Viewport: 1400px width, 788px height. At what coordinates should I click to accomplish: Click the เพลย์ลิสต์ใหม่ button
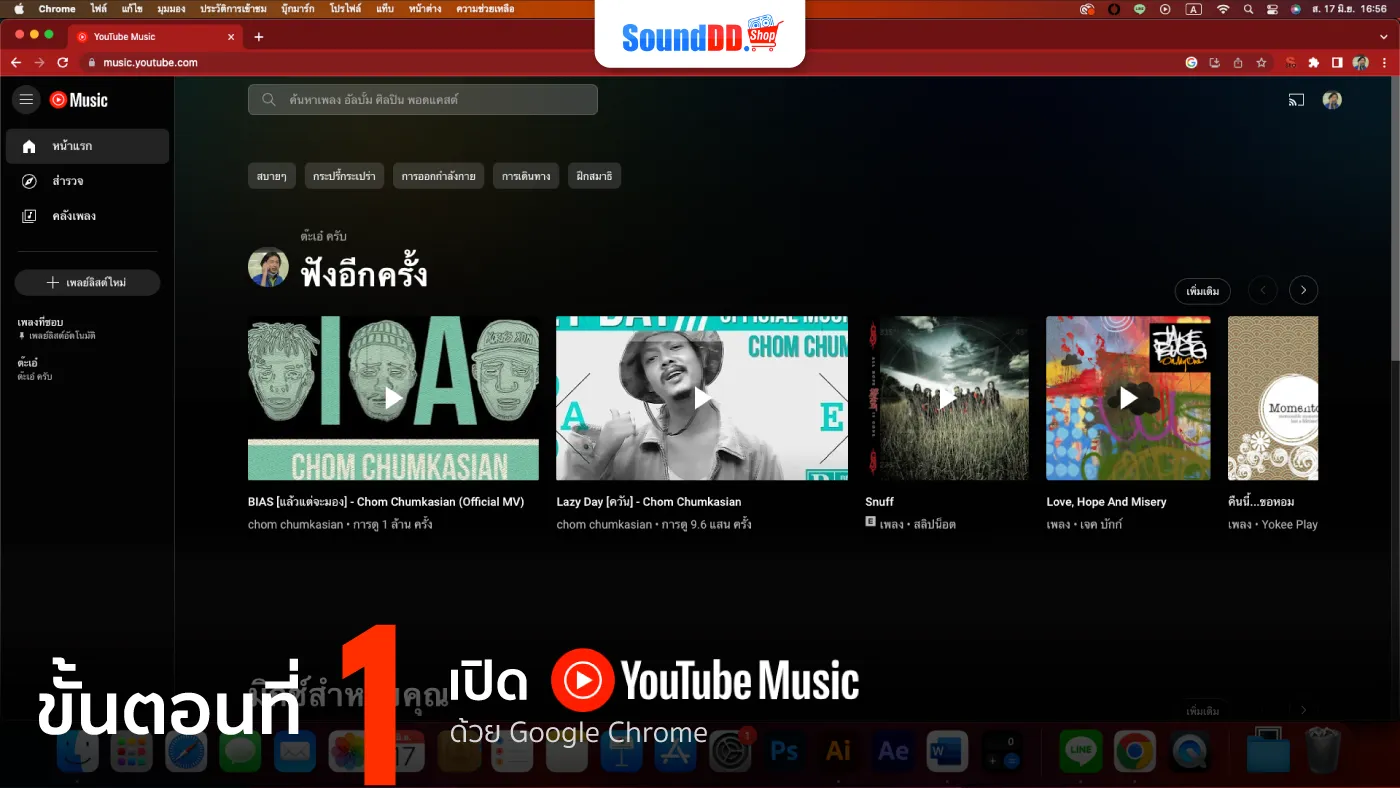coord(87,283)
